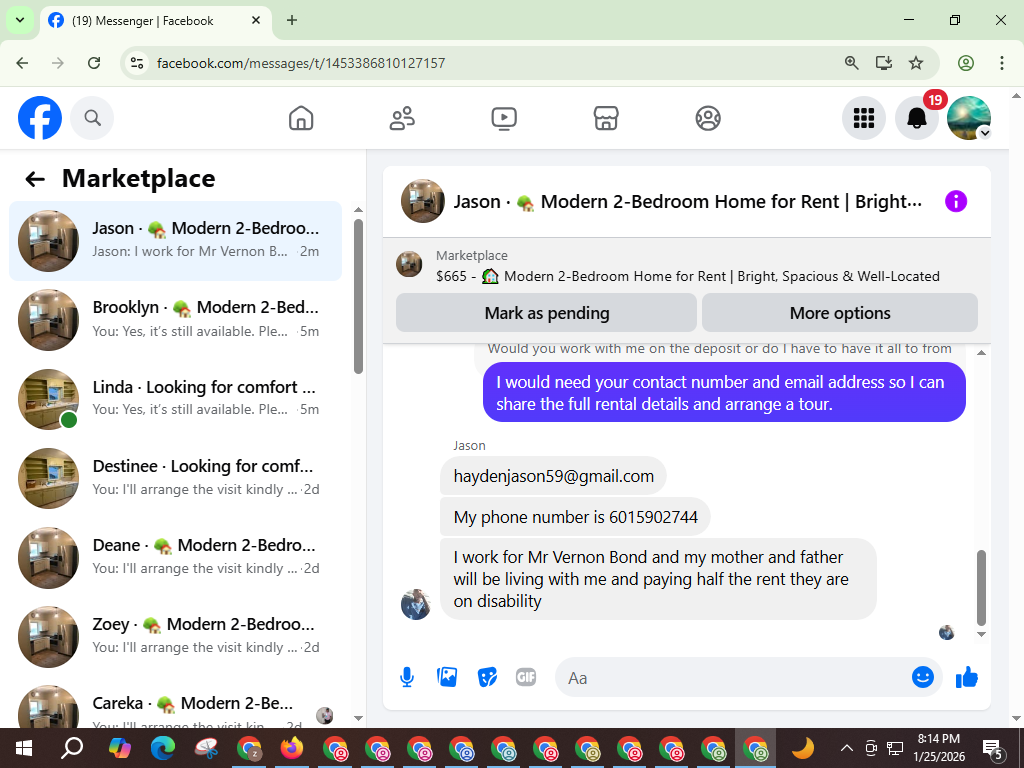This screenshot has width=1024, height=768.
Task: Select the Destinee conversation in list
Action: point(176,478)
